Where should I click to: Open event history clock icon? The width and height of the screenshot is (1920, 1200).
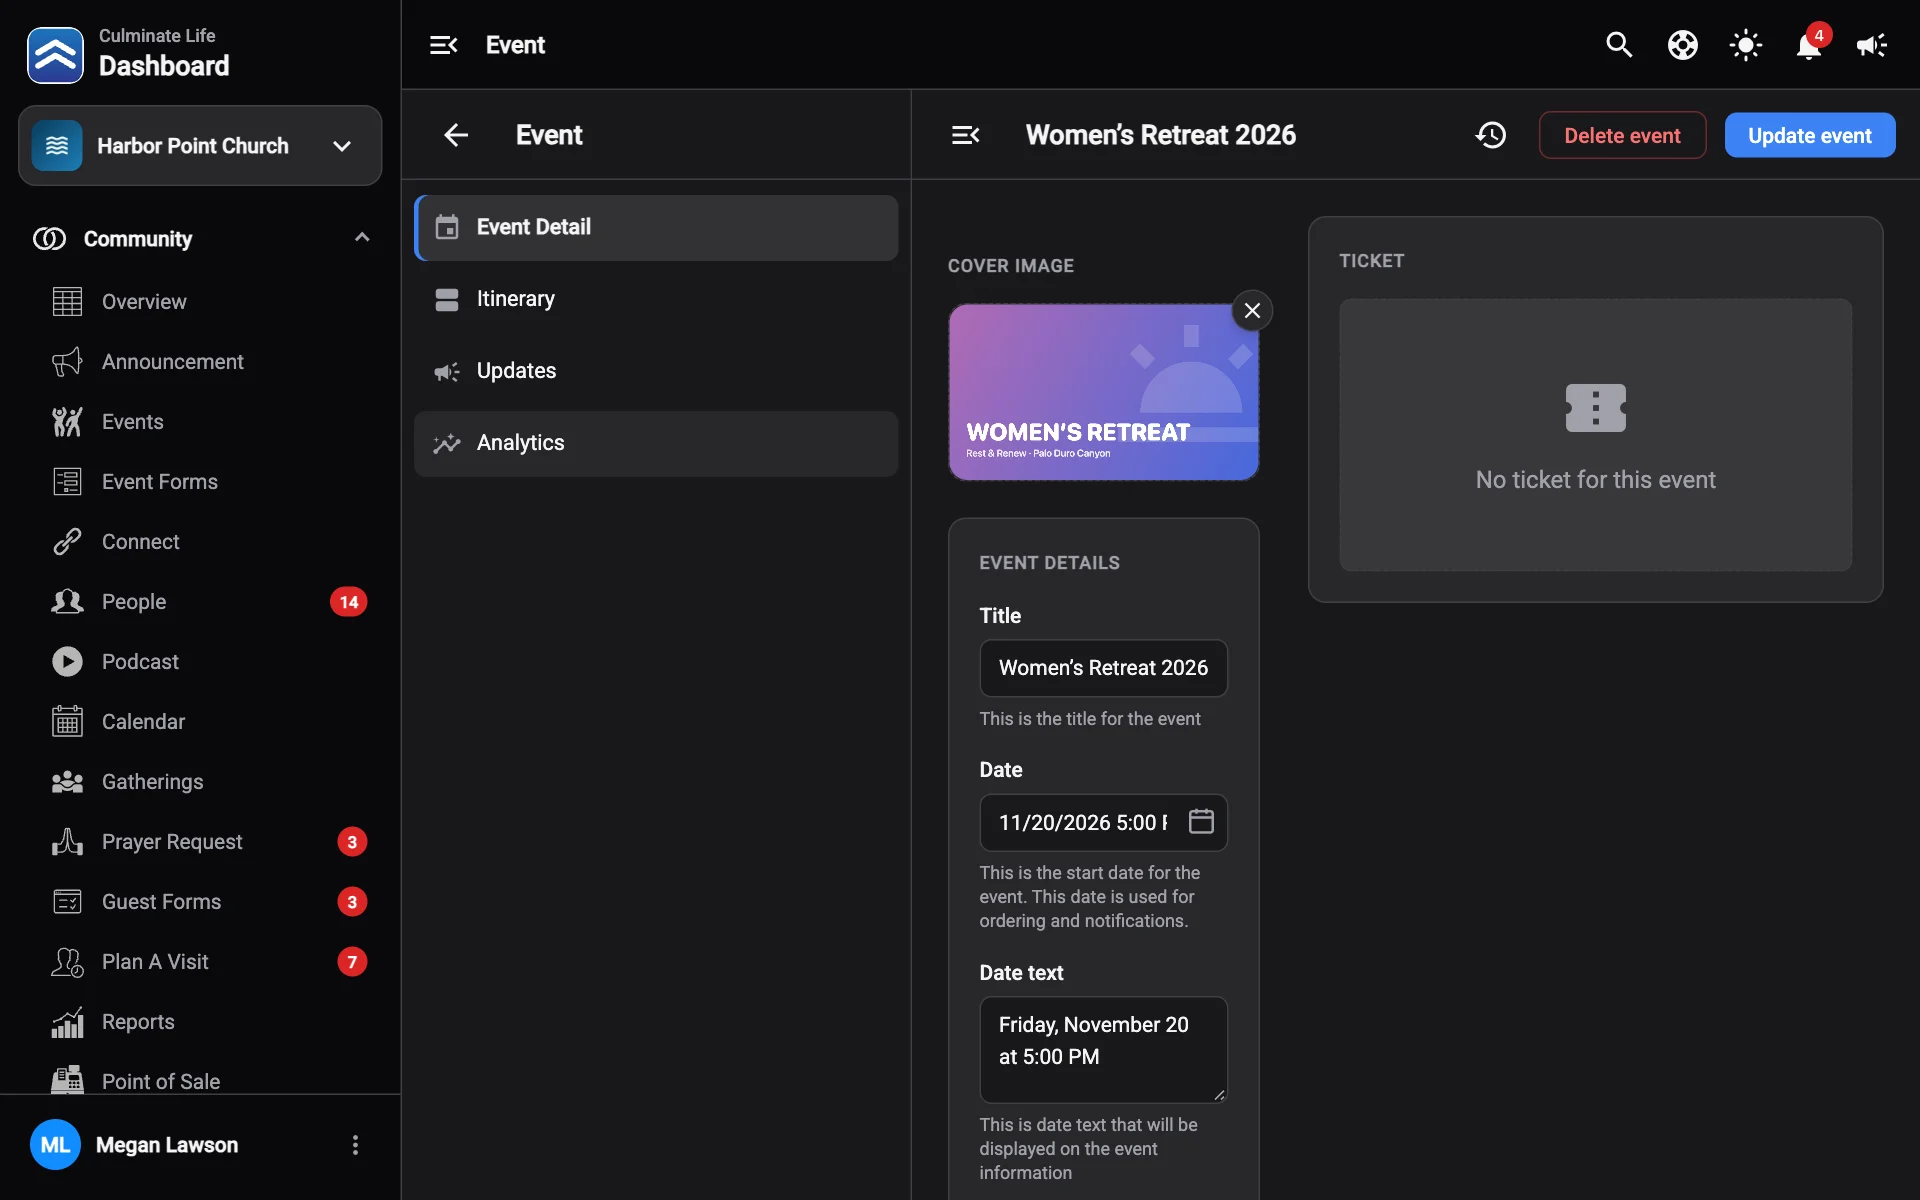click(x=1491, y=135)
